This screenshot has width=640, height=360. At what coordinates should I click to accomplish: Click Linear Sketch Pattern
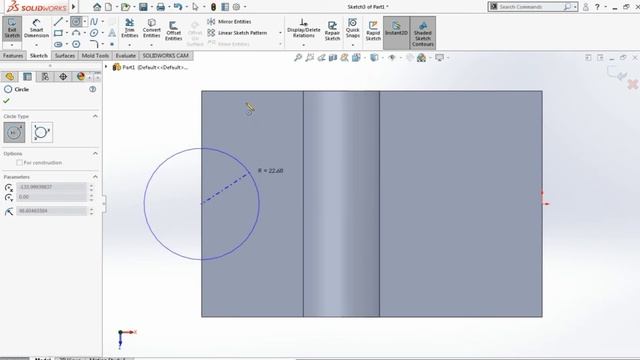pos(237,33)
